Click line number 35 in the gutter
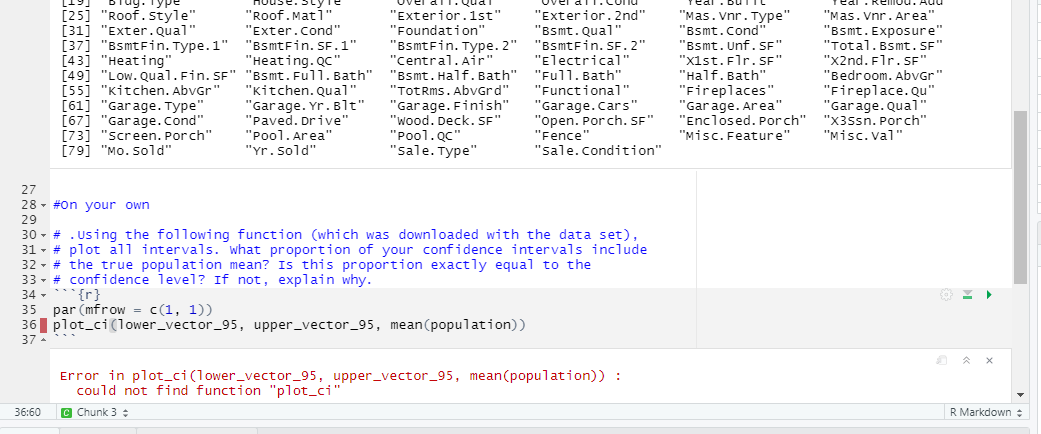 pyautogui.click(x=28, y=310)
